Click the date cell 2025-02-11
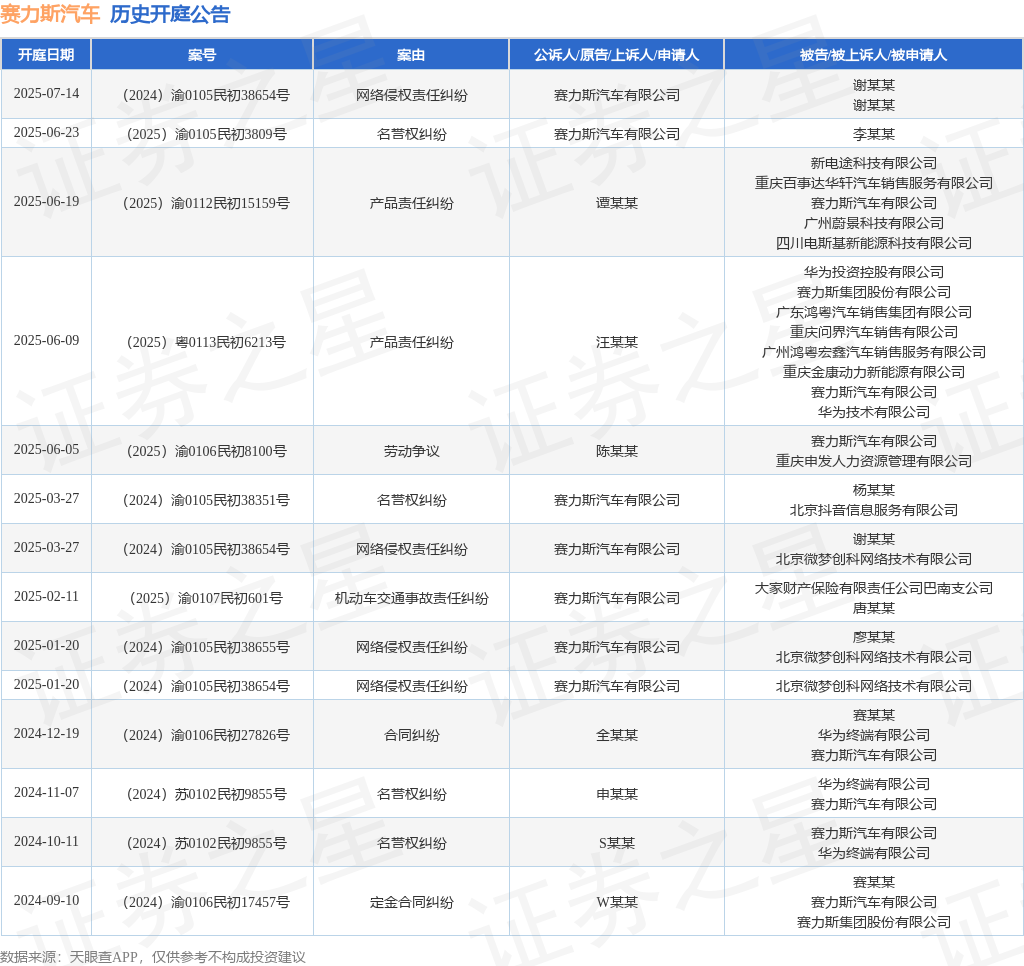The height and width of the screenshot is (966, 1024). pyautogui.click(x=46, y=596)
